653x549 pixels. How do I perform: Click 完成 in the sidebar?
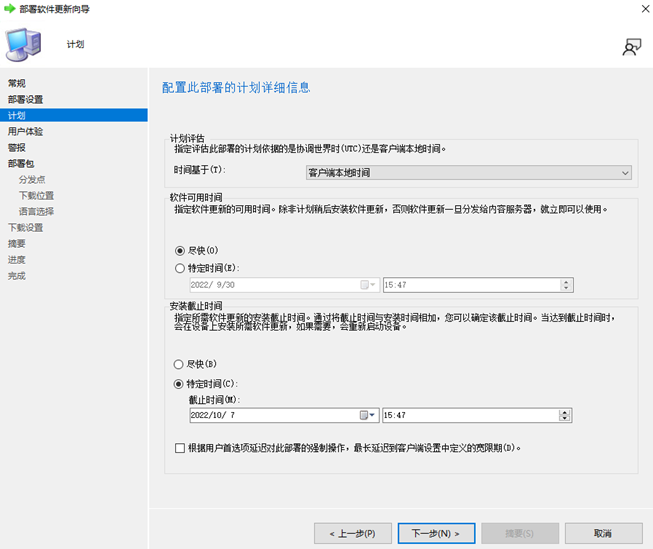pyautogui.click(x=17, y=275)
